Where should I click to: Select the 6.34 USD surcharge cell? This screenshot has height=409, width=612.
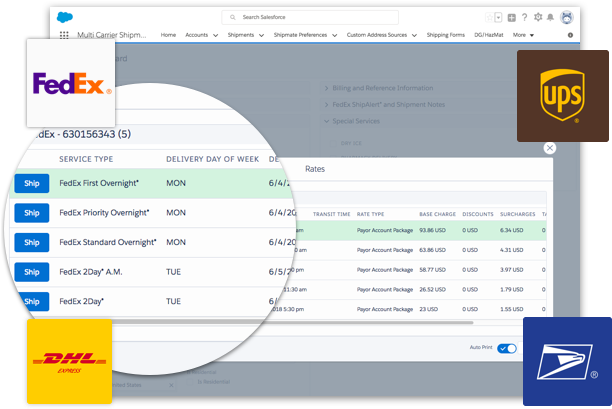tap(512, 230)
